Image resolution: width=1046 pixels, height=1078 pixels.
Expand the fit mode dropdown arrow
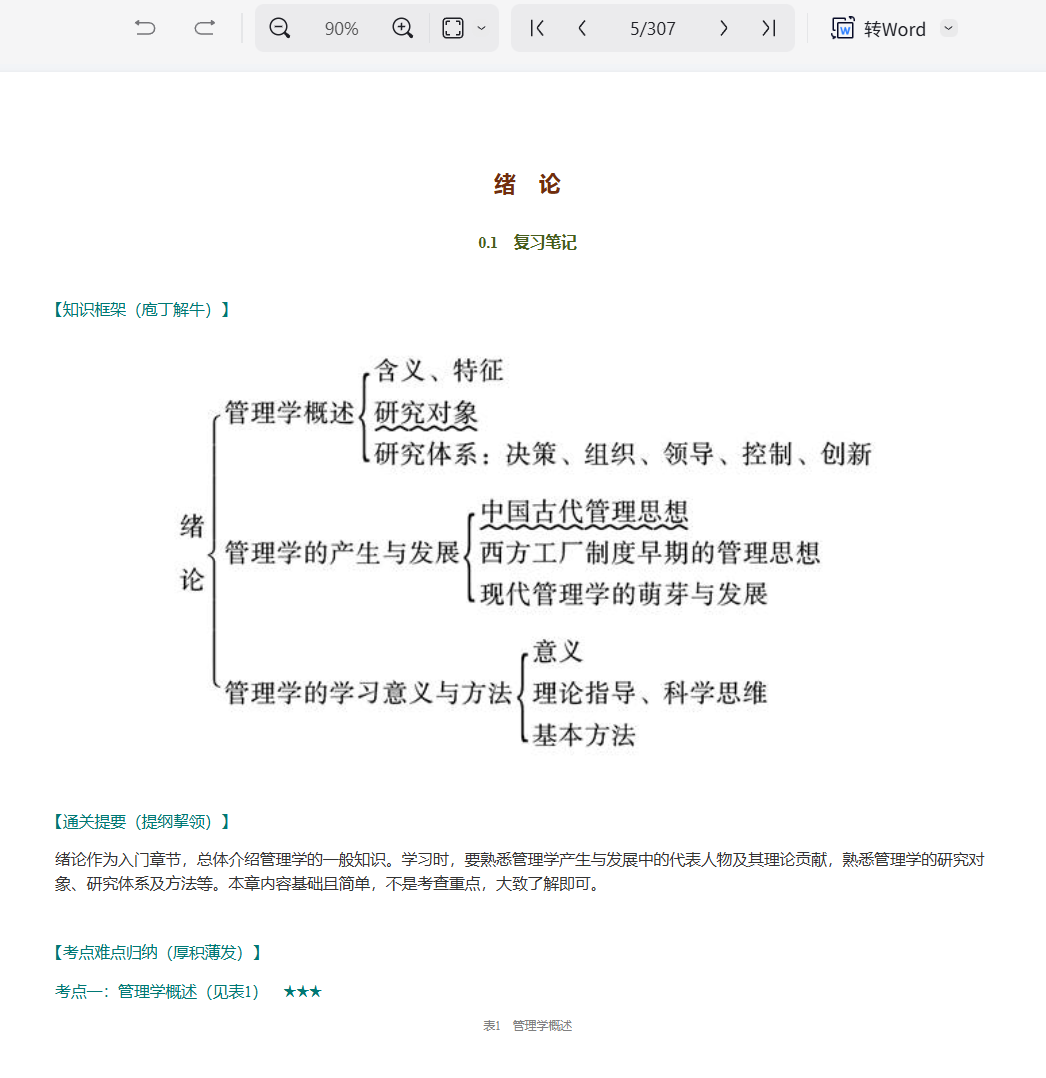tap(481, 28)
